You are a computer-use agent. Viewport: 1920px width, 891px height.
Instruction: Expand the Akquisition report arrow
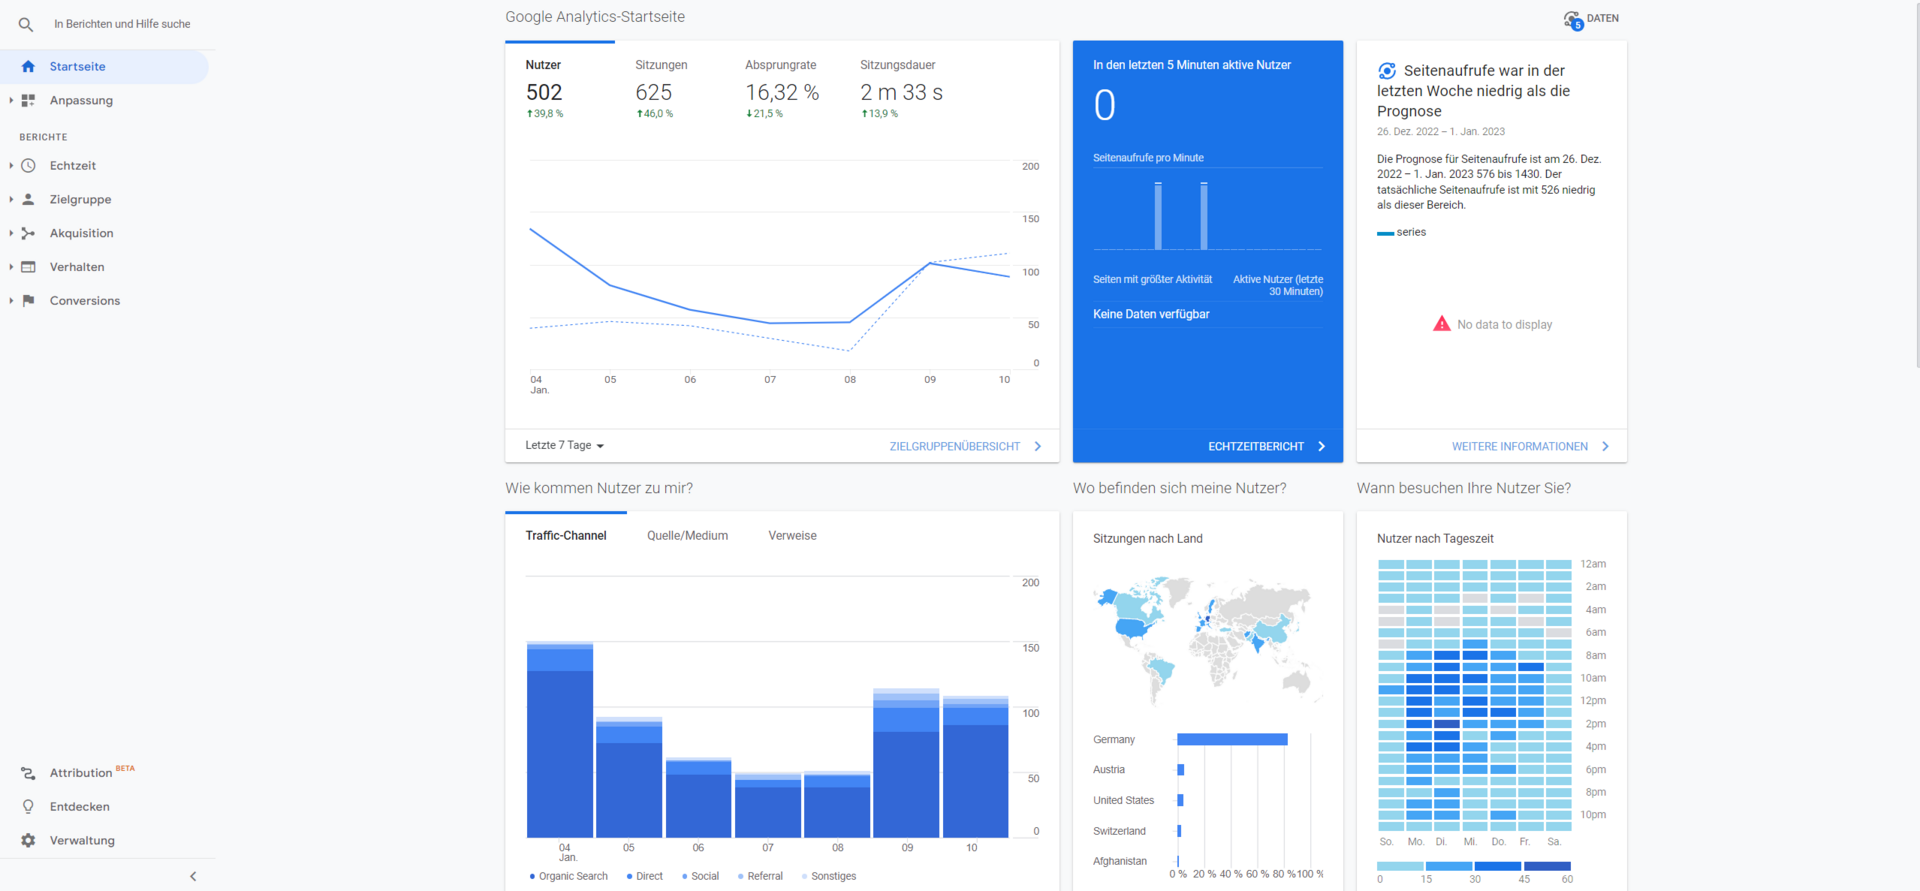click(x=11, y=233)
